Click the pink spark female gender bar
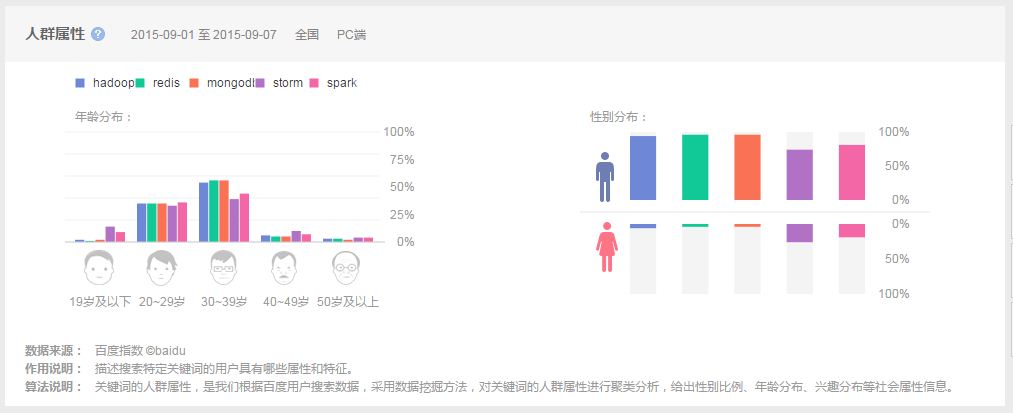Image resolution: width=1013 pixels, height=413 pixels. [x=851, y=231]
